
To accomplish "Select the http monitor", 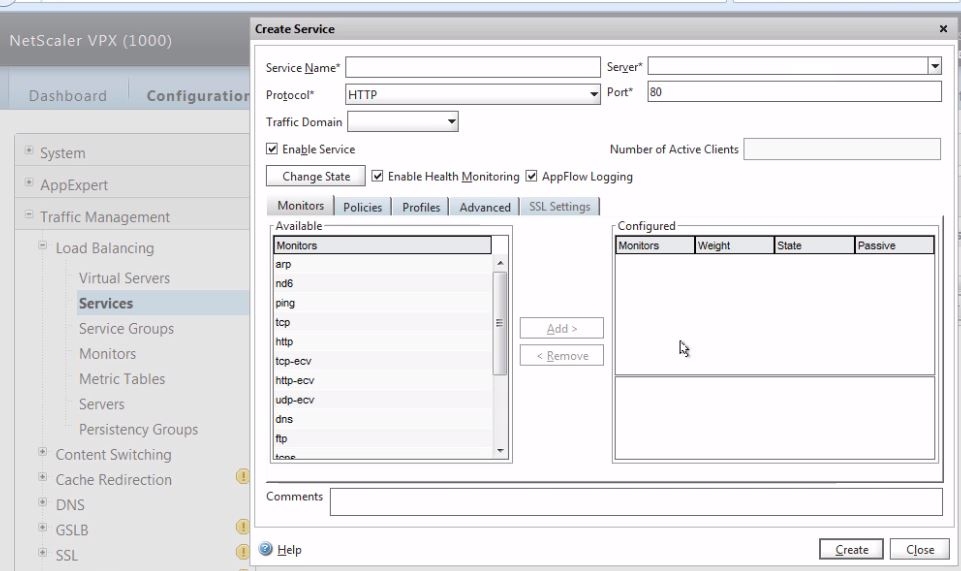I will 382,342.
